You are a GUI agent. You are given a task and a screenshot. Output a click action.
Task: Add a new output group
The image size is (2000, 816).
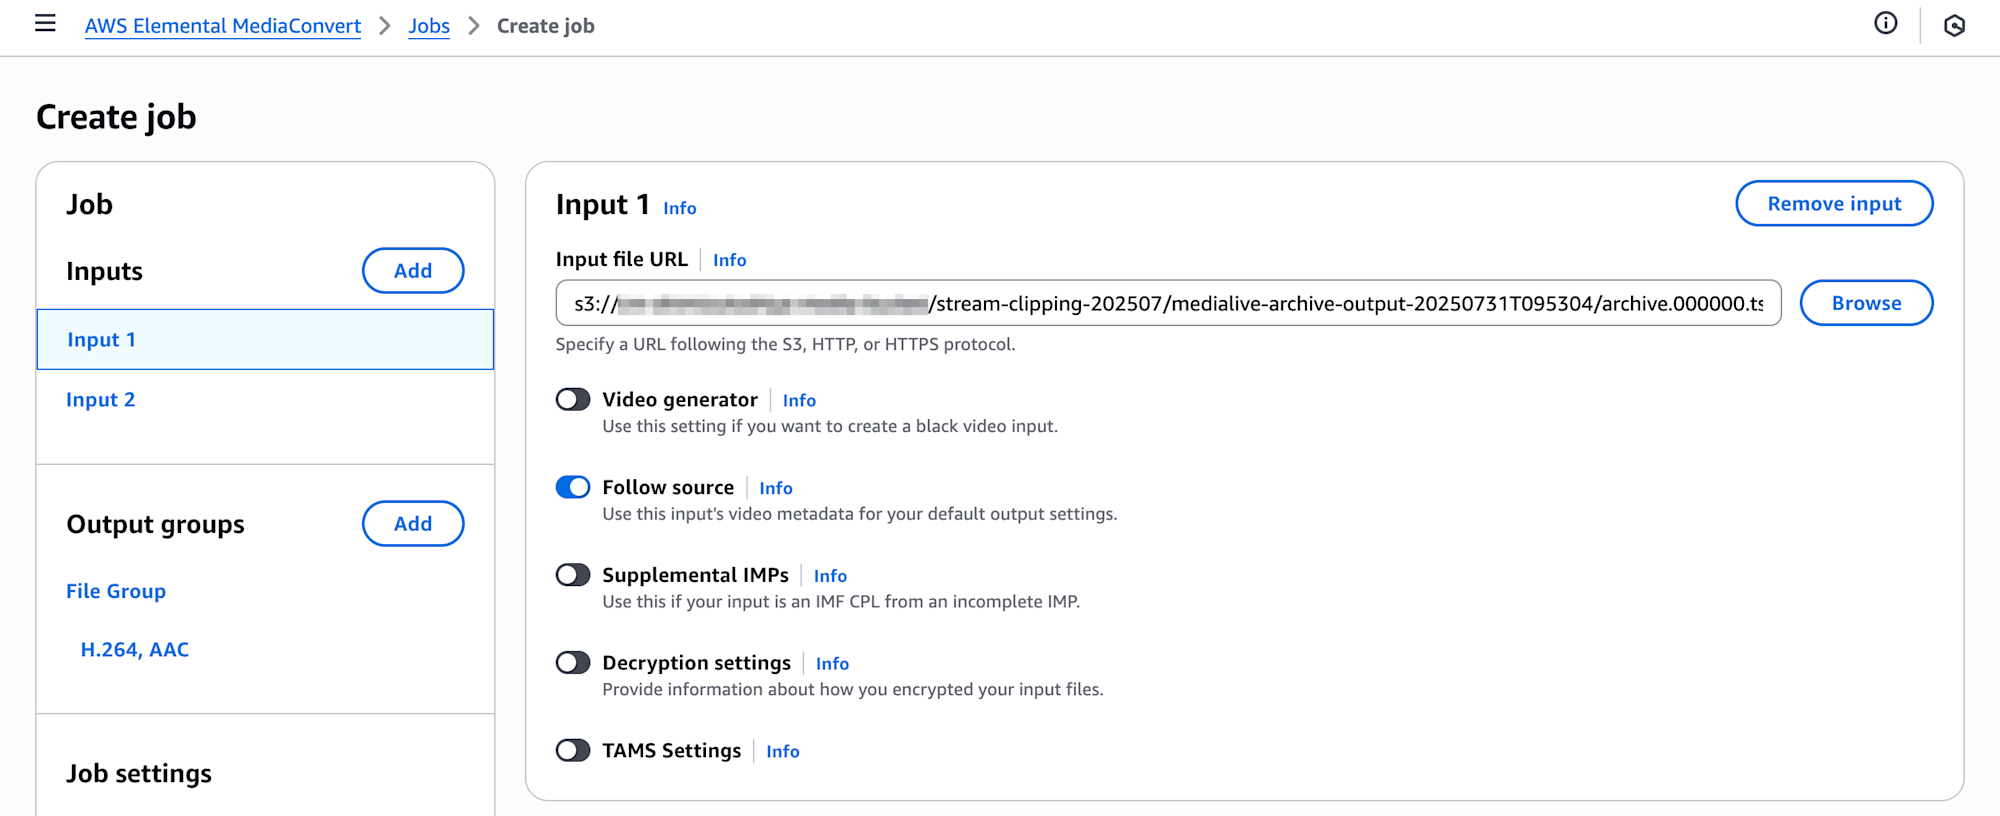point(413,524)
